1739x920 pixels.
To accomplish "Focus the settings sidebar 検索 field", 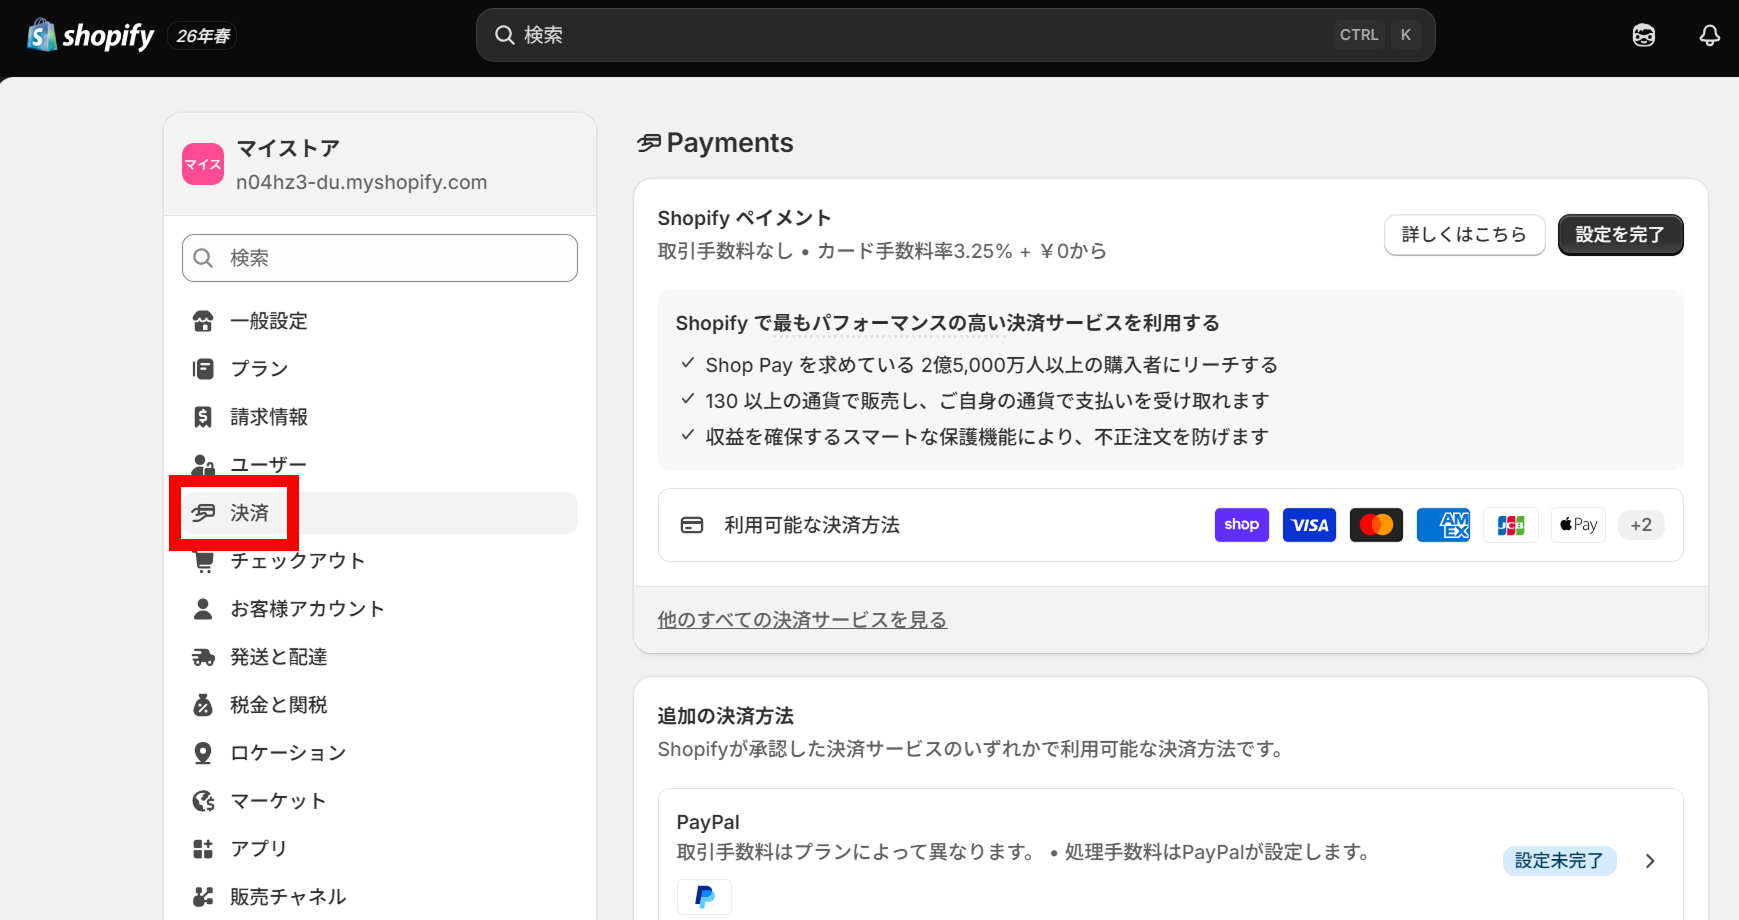I will tap(380, 258).
